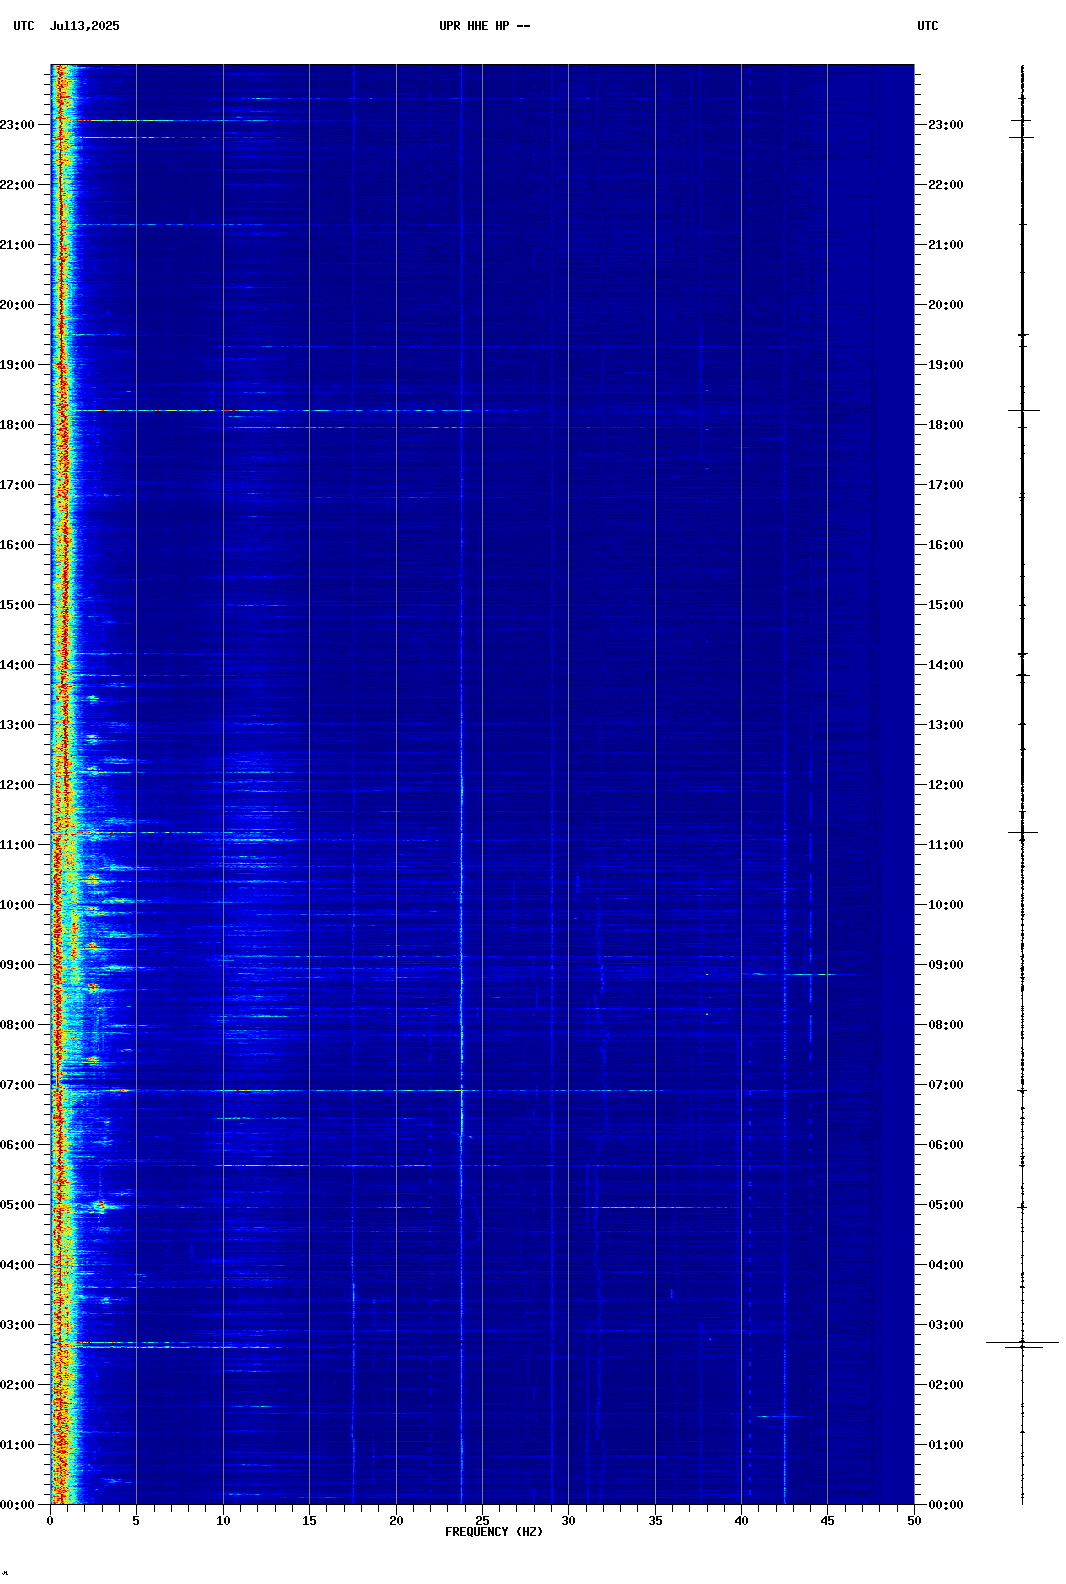Select the 18:00 label on right time axis
This screenshot has width=1066, height=1584.
coord(946,425)
